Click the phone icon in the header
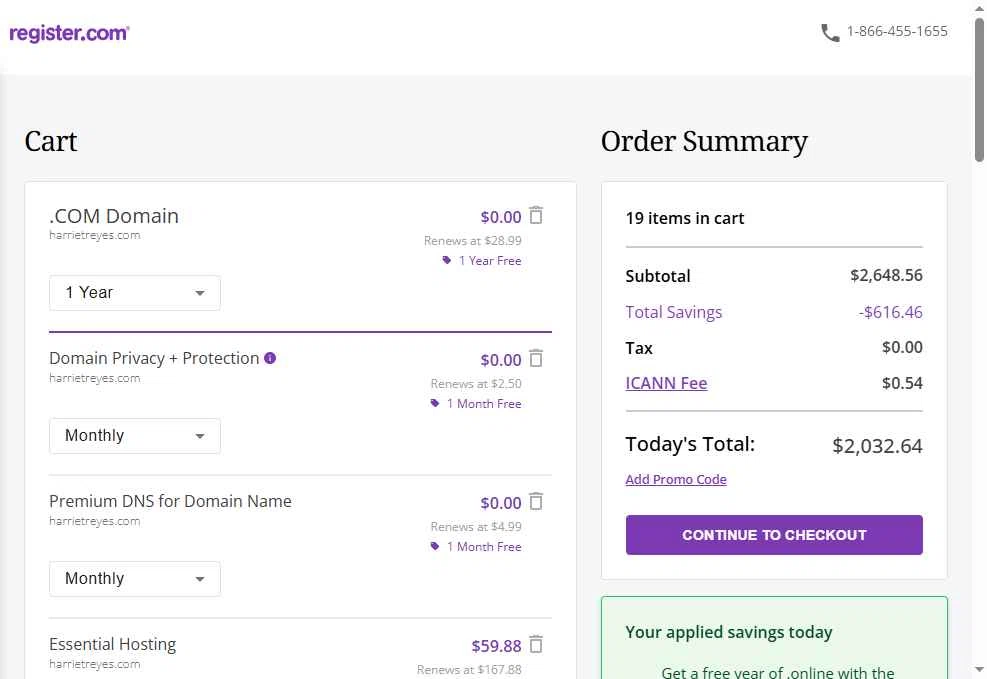987x679 pixels. [x=830, y=32]
